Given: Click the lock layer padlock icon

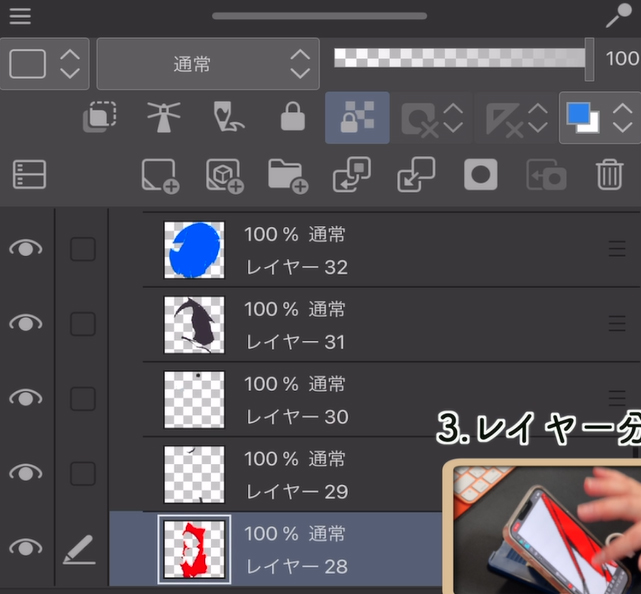Looking at the screenshot, I should tap(292, 118).
